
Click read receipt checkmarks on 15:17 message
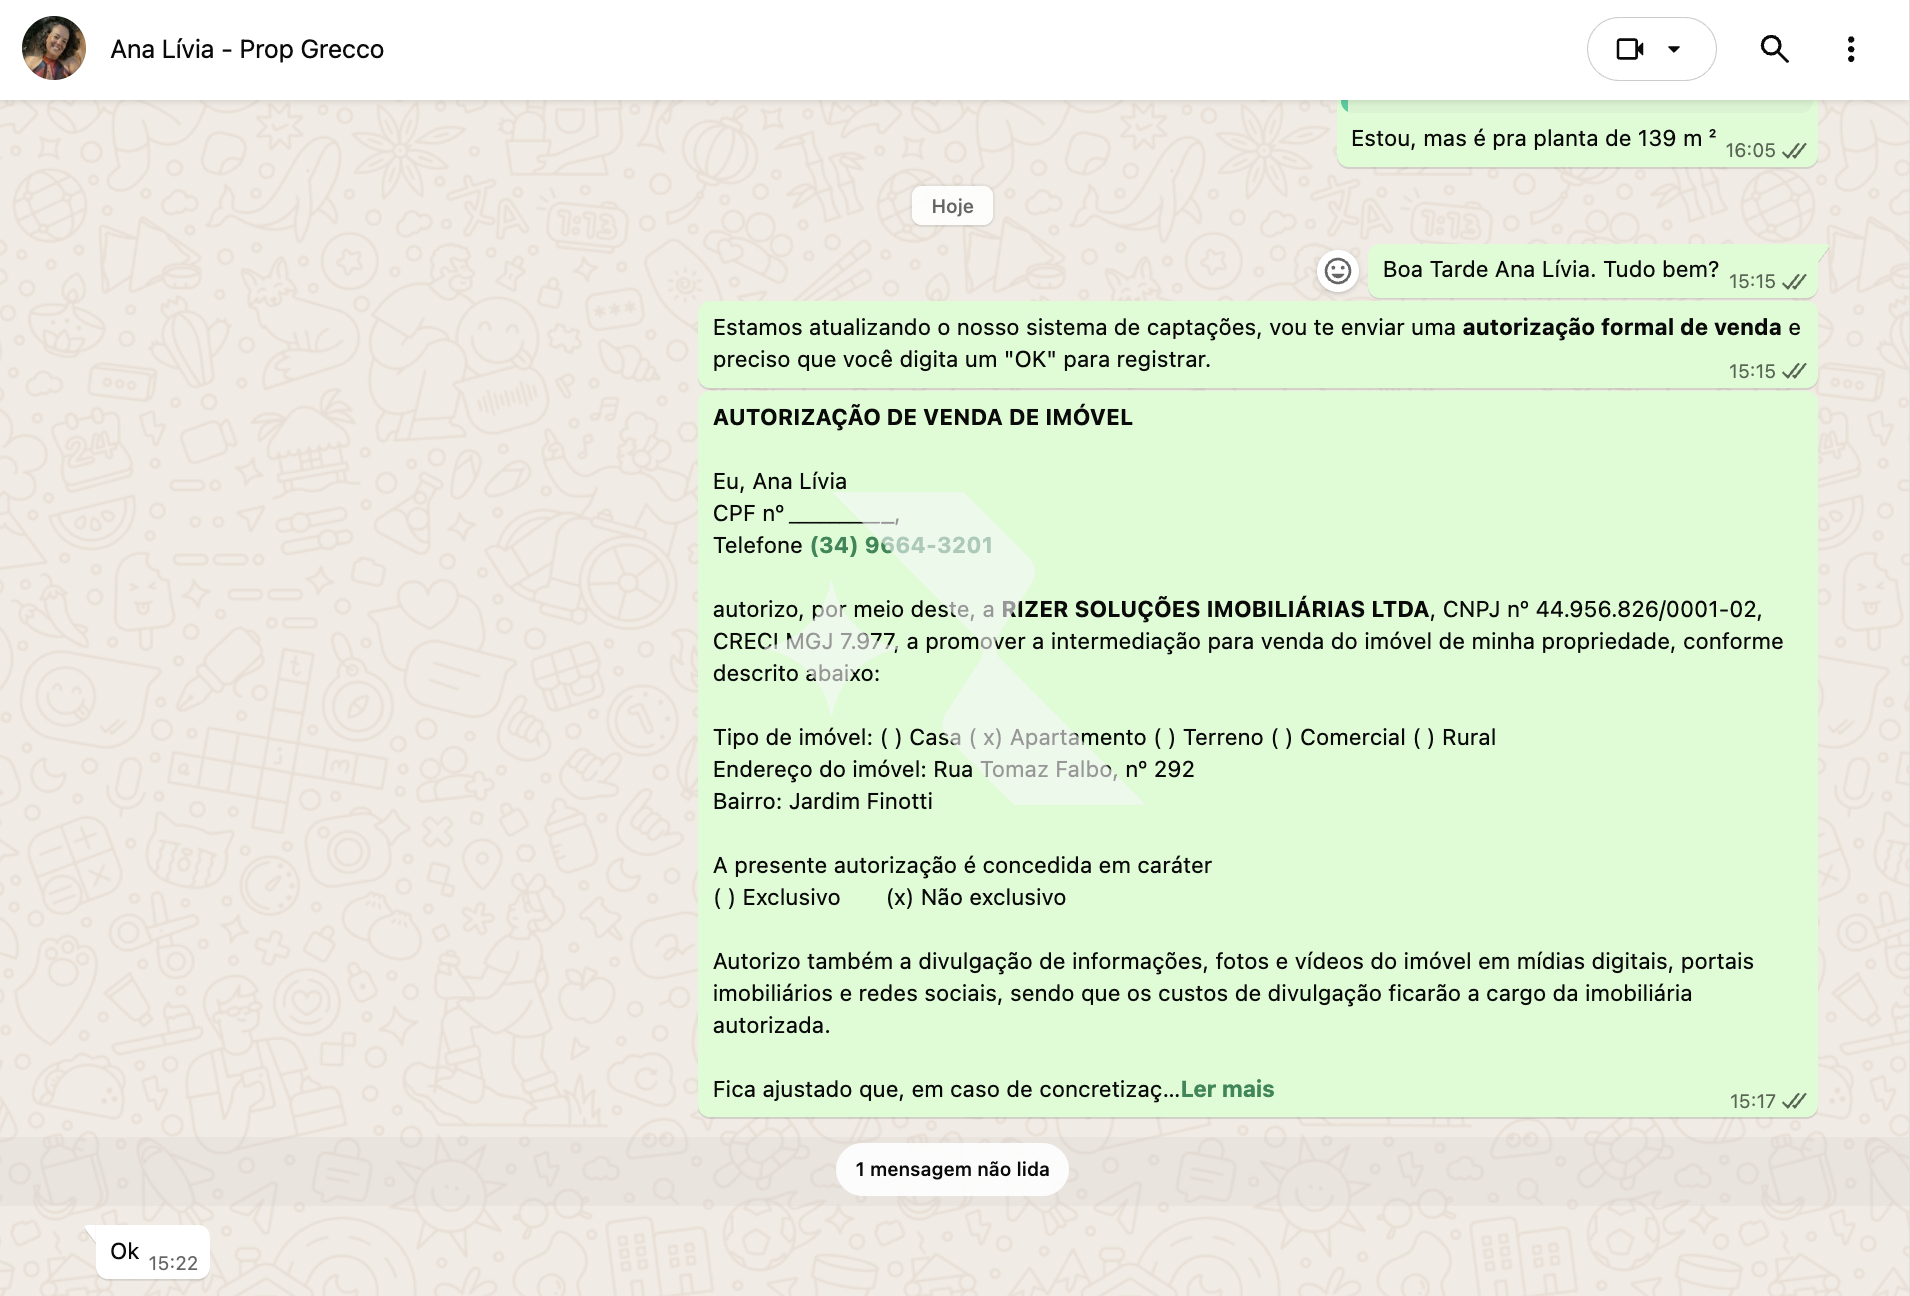(x=1795, y=1101)
